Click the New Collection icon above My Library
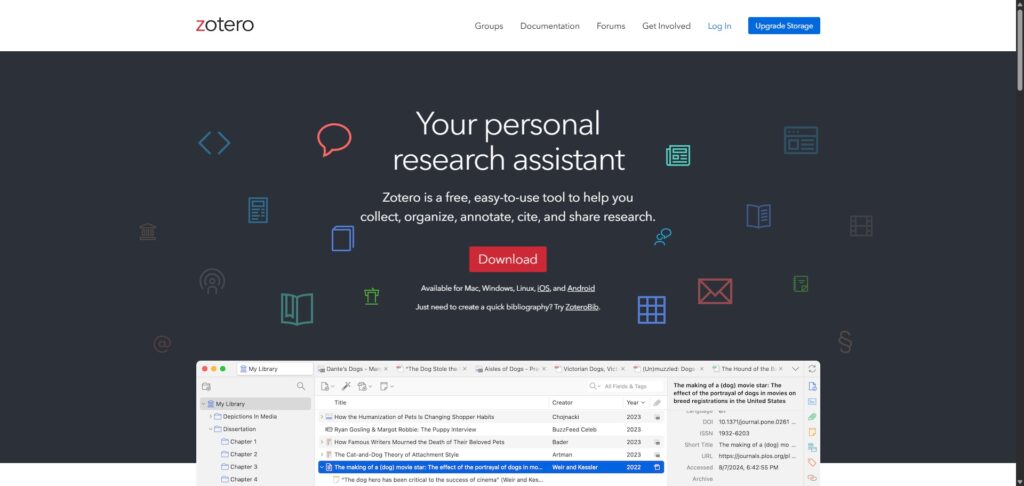Image resolution: width=1024 pixels, height=486 pixels. (206, 387)
